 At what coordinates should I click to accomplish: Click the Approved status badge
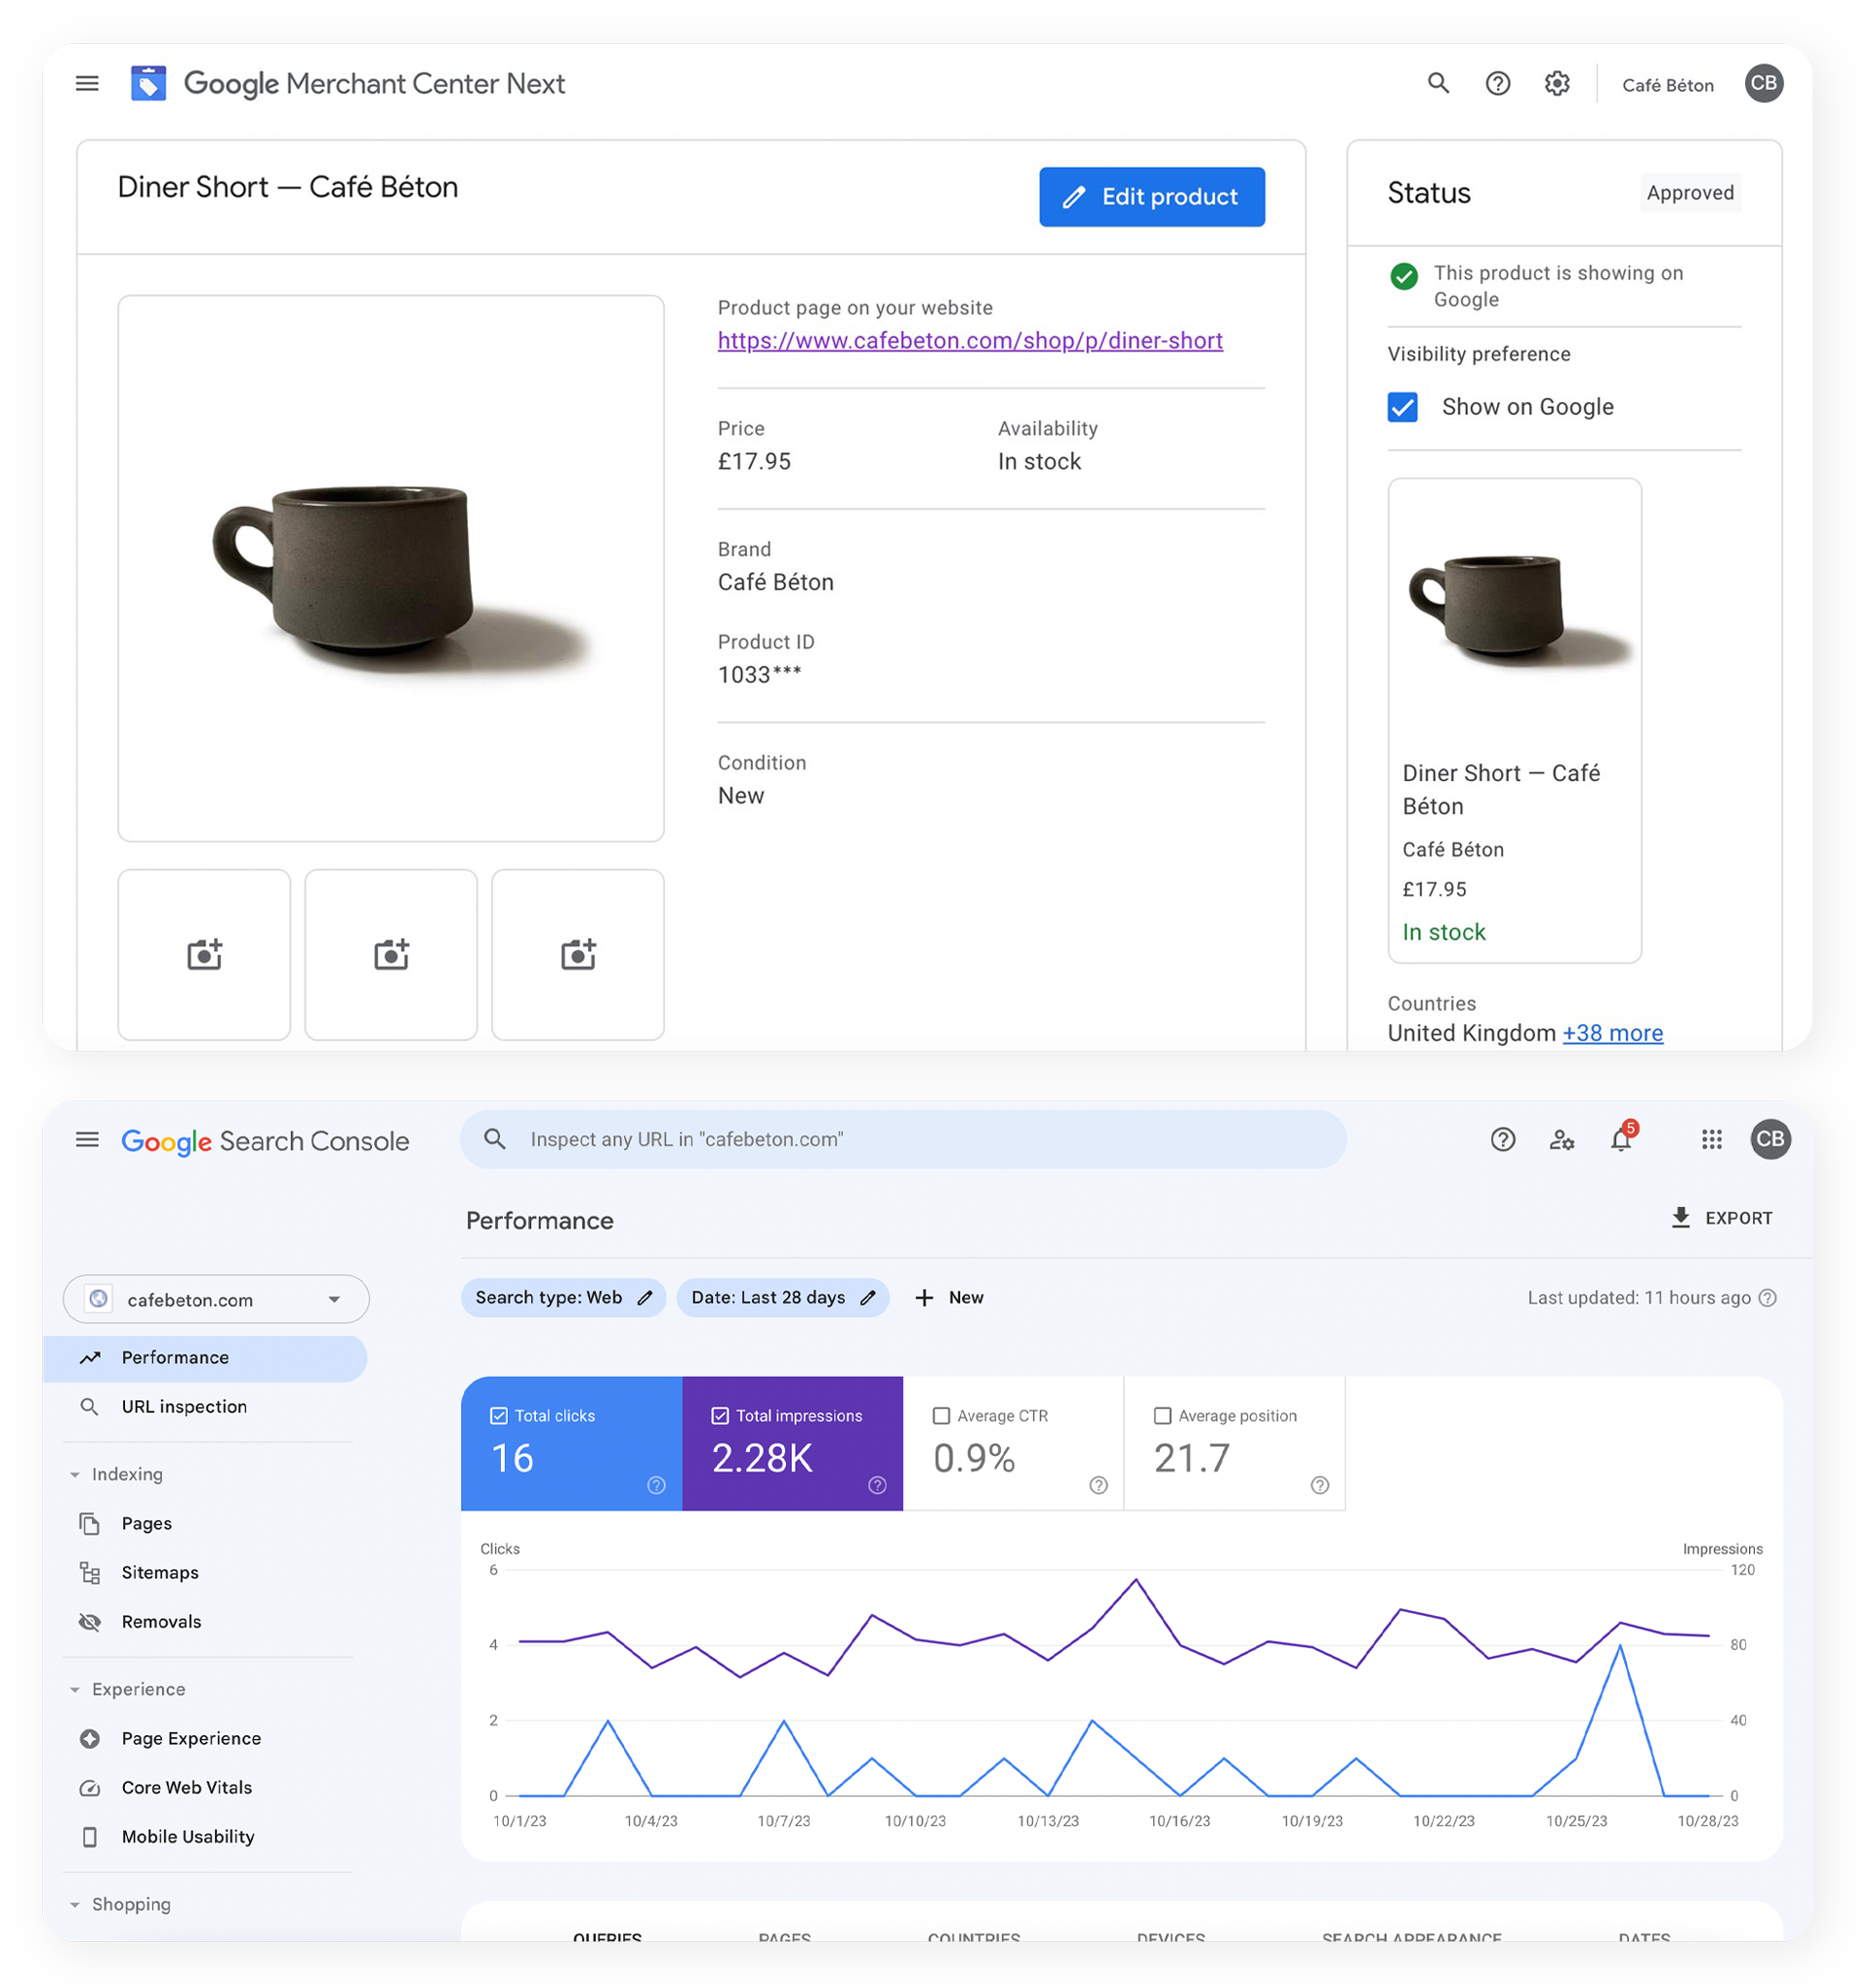click(x=1689, y=193)
